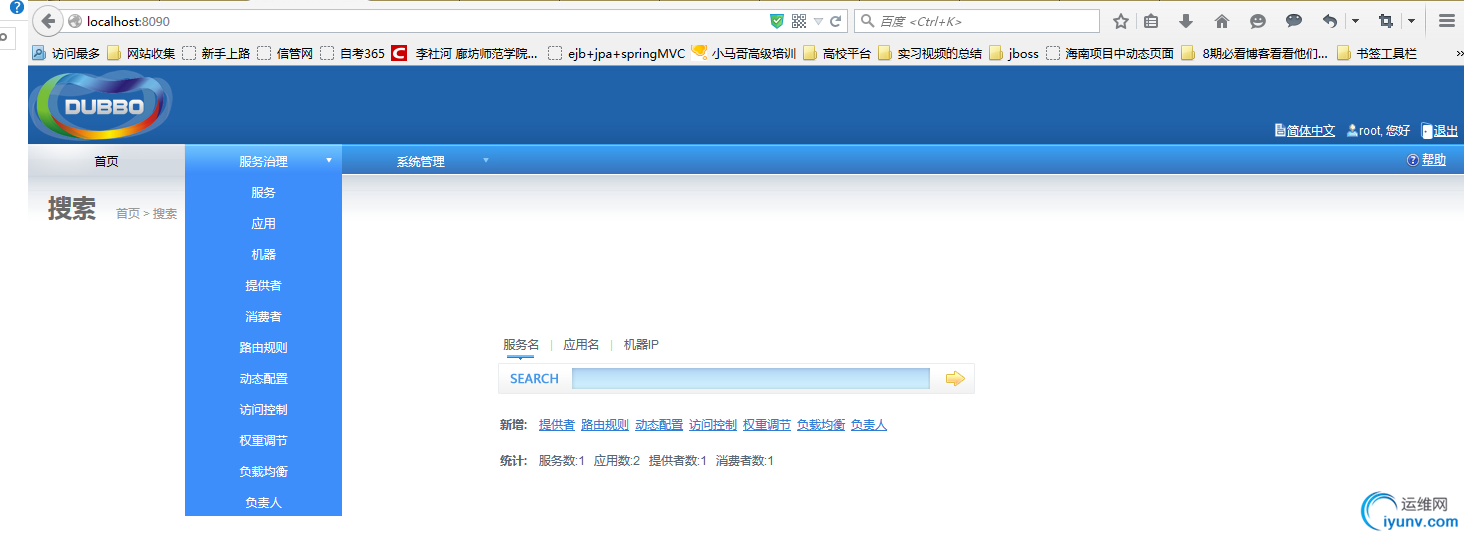1464x538 pixels.
Task: Open the 信管网 bookmark
Action: [x=285, y=53]
